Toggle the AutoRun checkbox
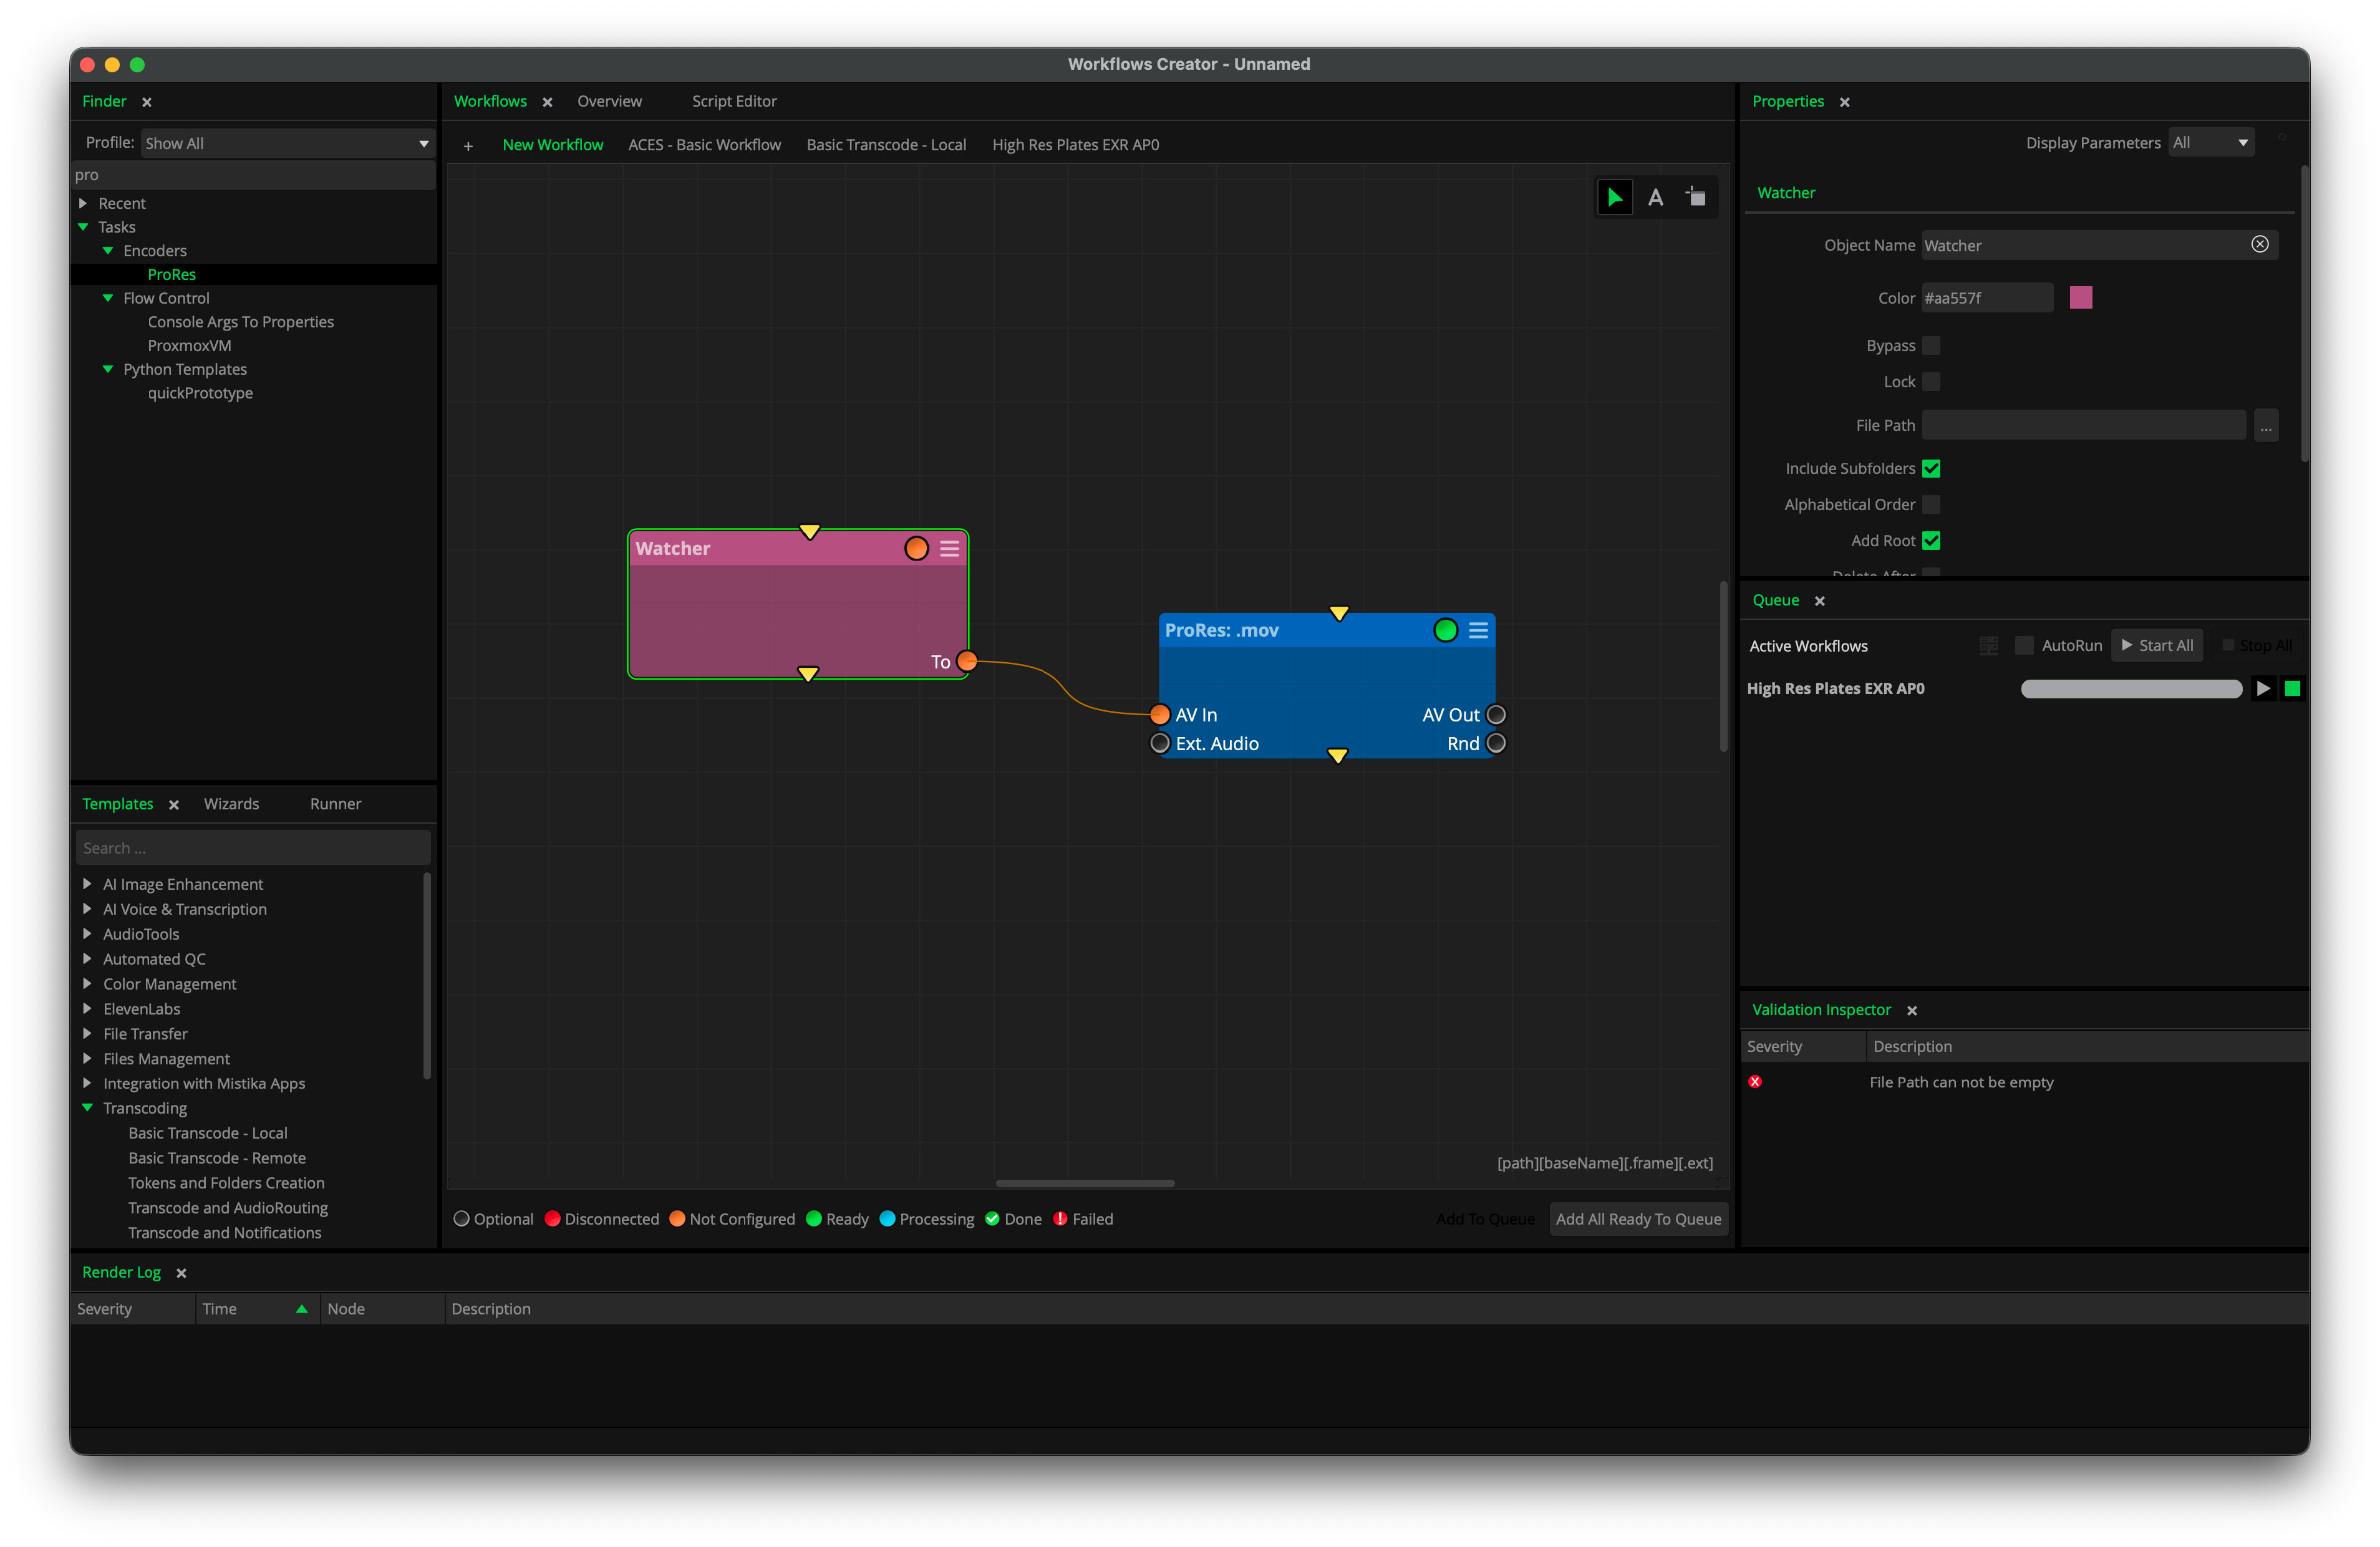This screenshot has height=1547, width=2380. pyautogui.click(x=2024, y=646)
